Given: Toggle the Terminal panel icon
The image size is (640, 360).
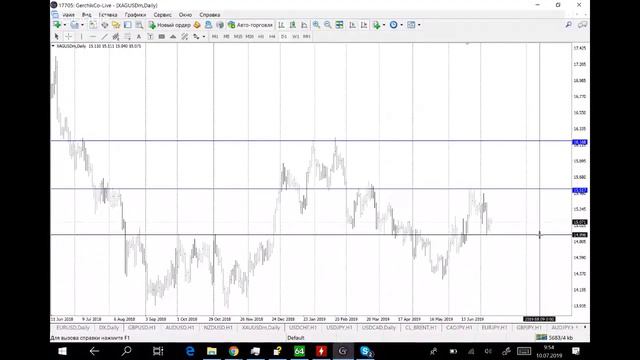Looking at the screenshot, I should point(128,25).
